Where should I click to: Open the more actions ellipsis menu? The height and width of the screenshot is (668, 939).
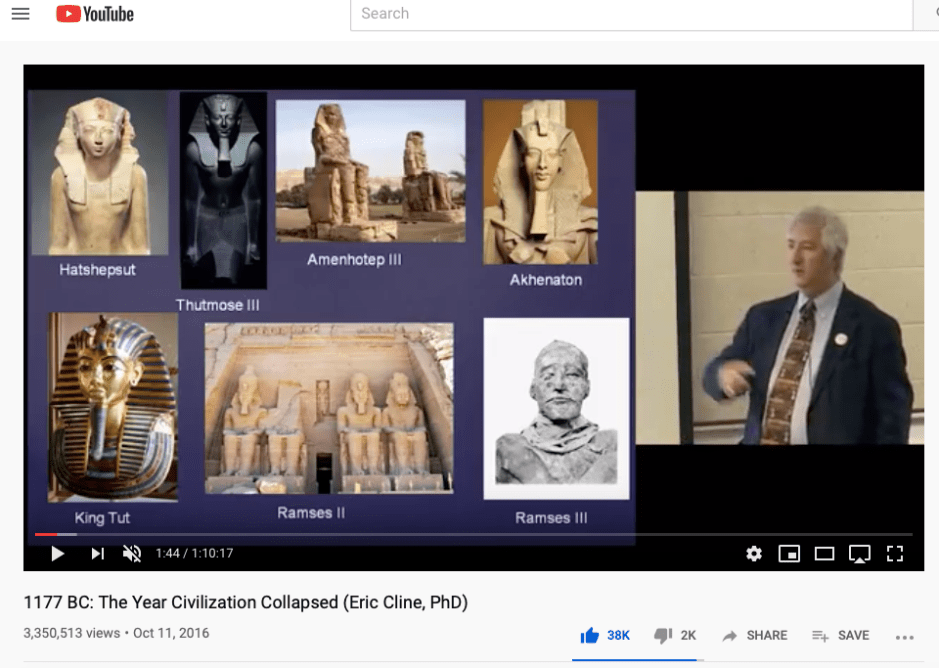pos(905,636)
